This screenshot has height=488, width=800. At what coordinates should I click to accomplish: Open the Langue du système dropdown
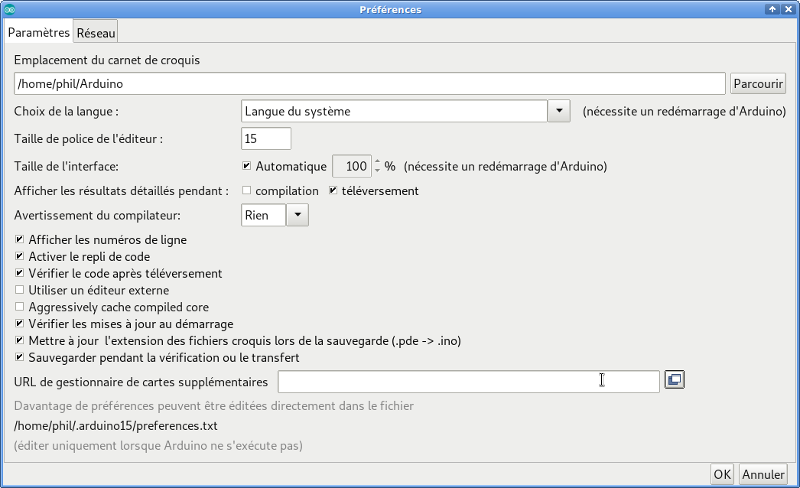coord(405,111)
